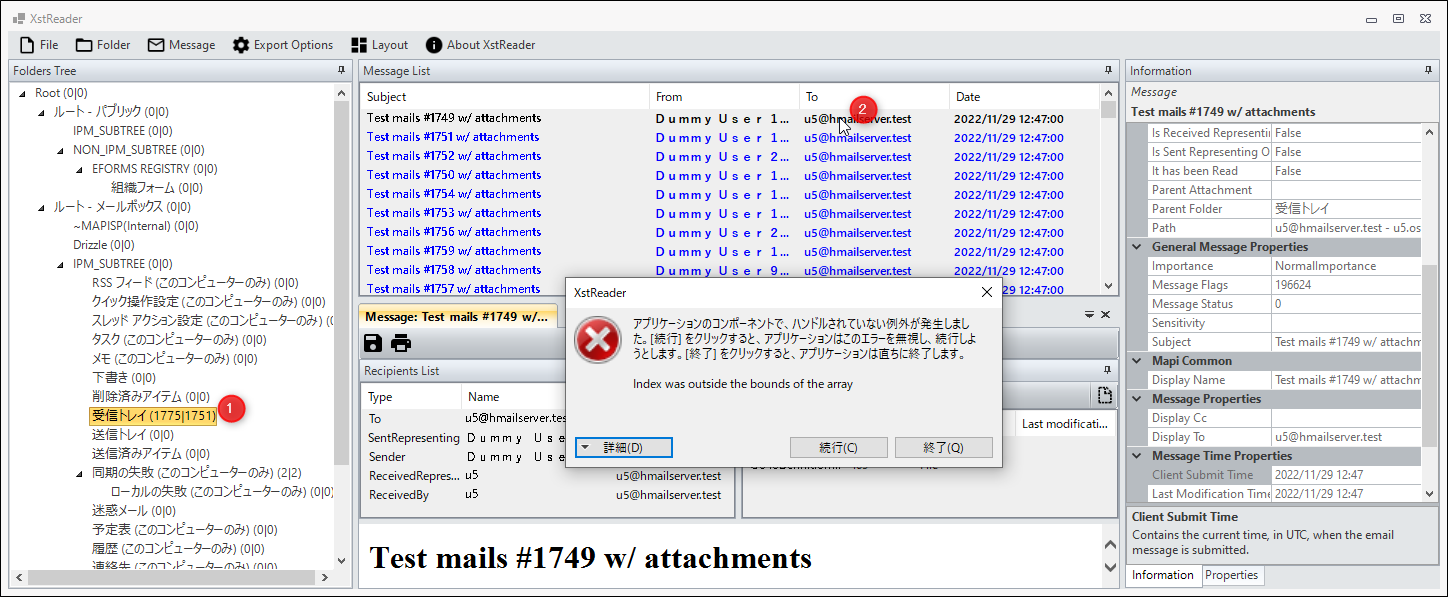Image resolution: width=1448 pixels, height=597 pixels.
Task: Click the Last modification column header
Action: coord(1064,424)
